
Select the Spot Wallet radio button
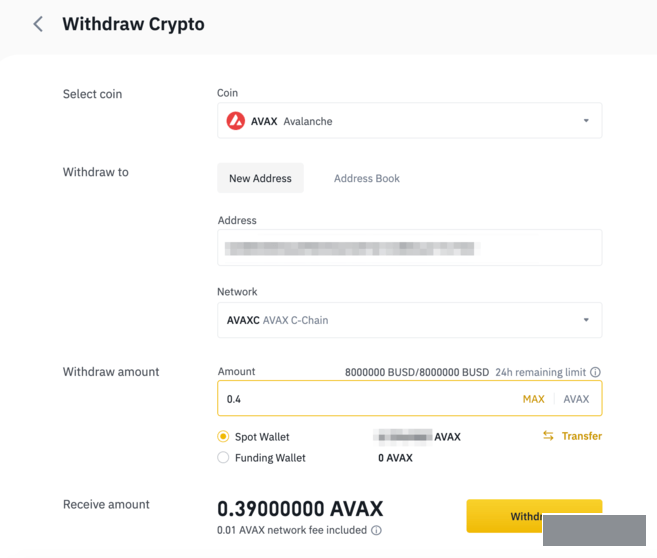[223, 437]
